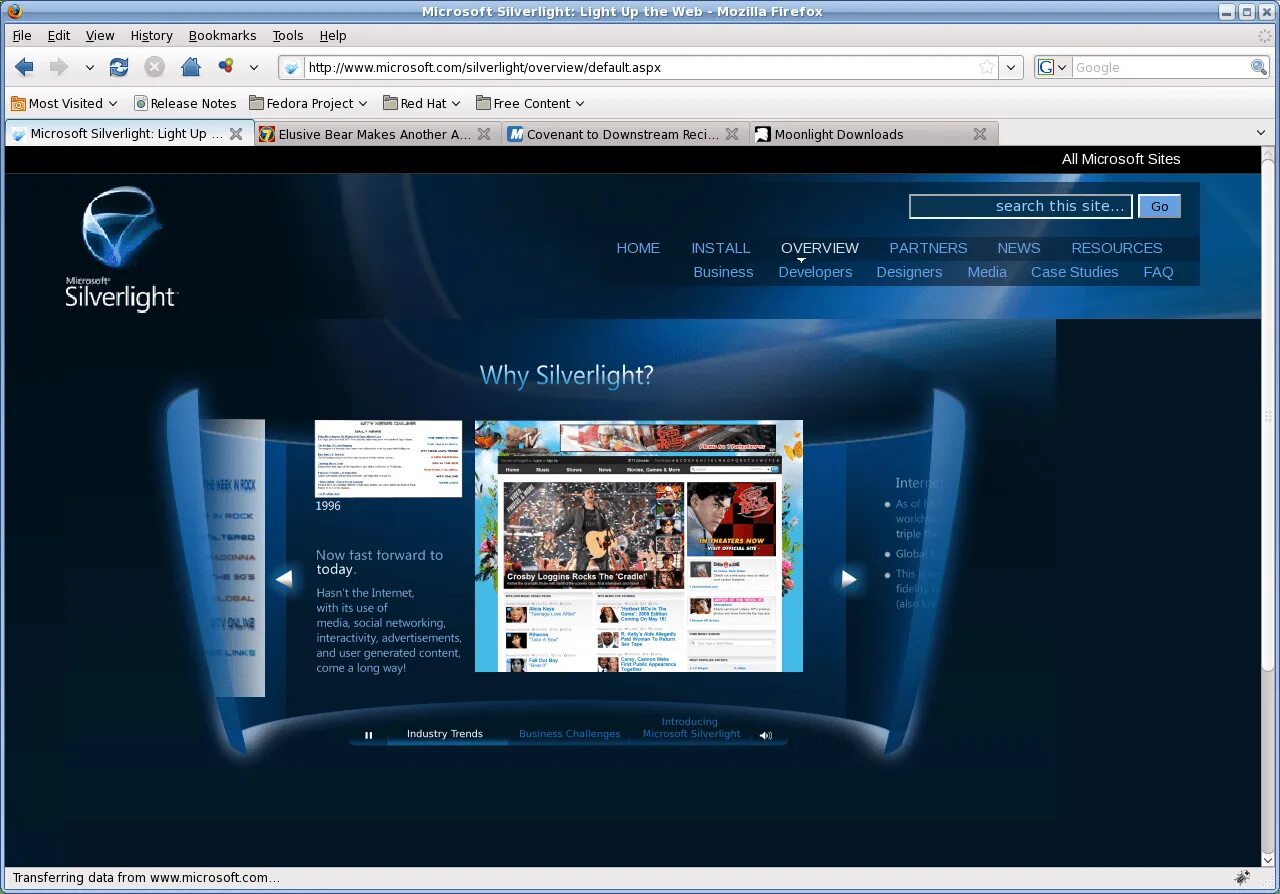Click the site search input field

point(1021,206)
